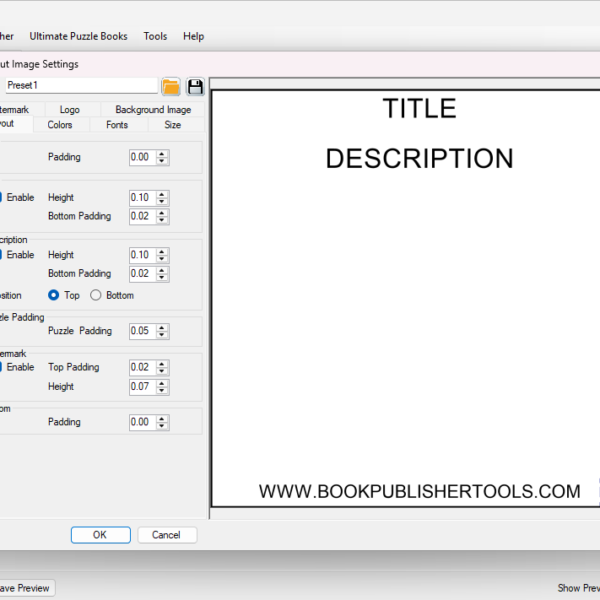Click the Preset1 preset name field
600x600 pixels.
pos(80,86)
